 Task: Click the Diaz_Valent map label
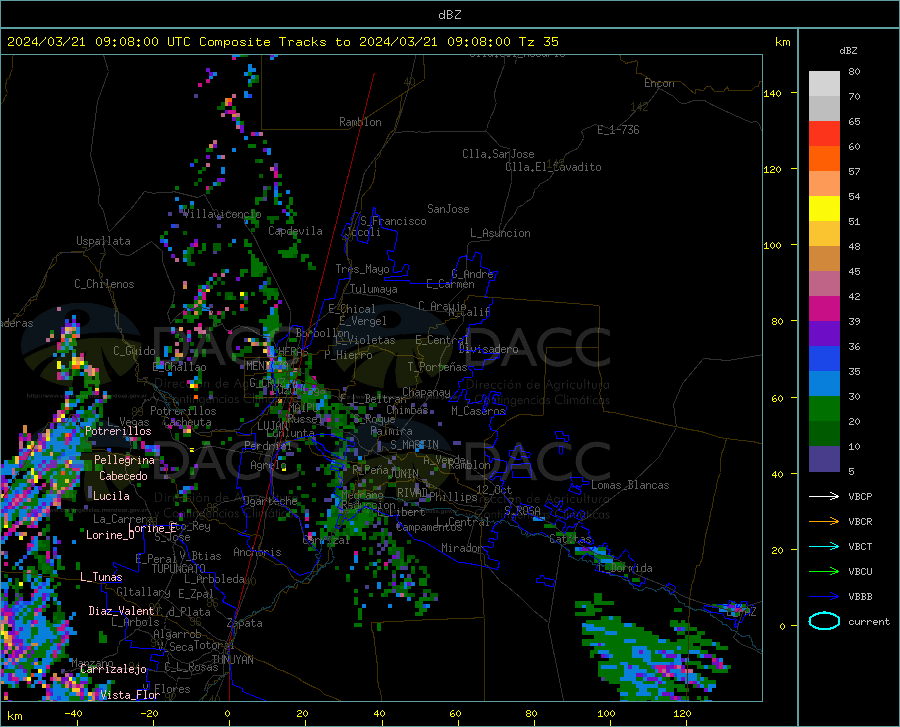[121, 611]
